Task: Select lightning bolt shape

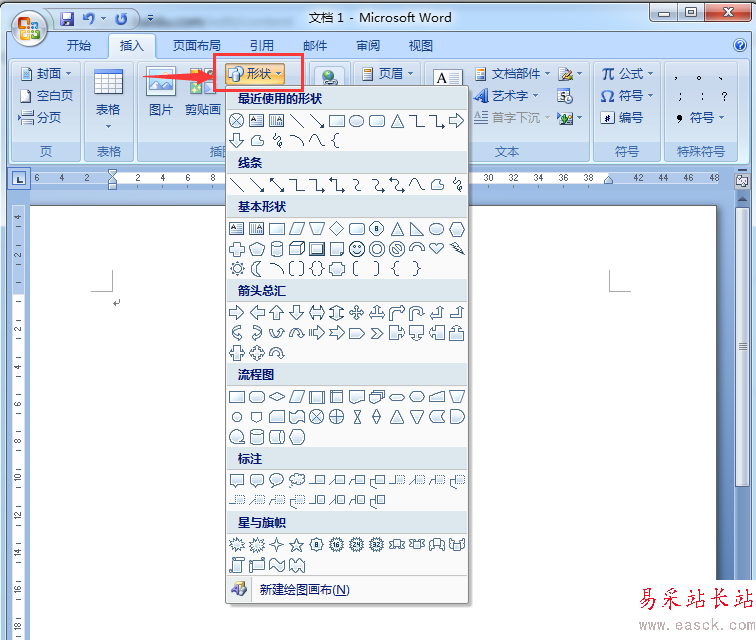Action: [457, 248]
